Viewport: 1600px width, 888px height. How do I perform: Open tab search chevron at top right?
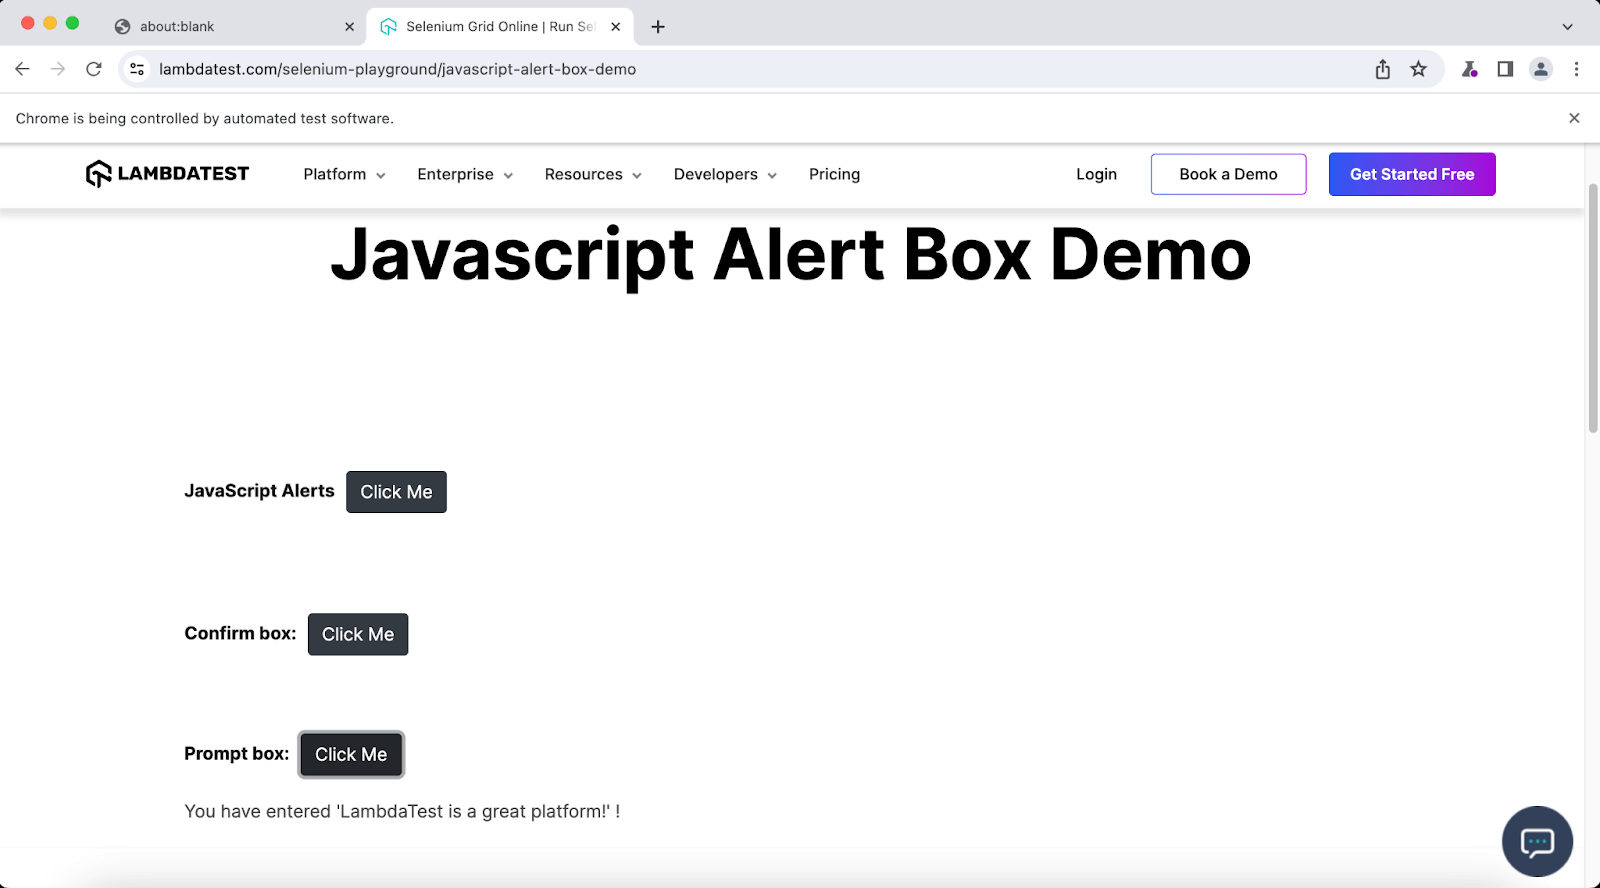pos(1567,27)
